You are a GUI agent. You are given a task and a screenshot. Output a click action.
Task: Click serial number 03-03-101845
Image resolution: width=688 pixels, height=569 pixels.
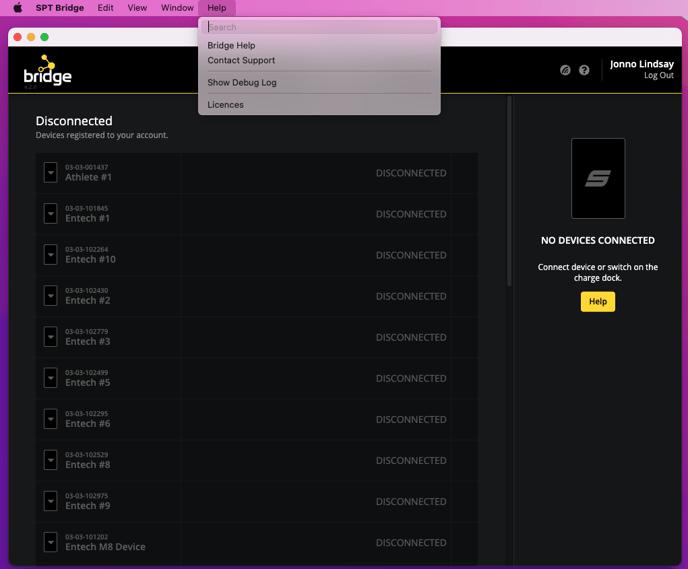click(x=86, y=208)
